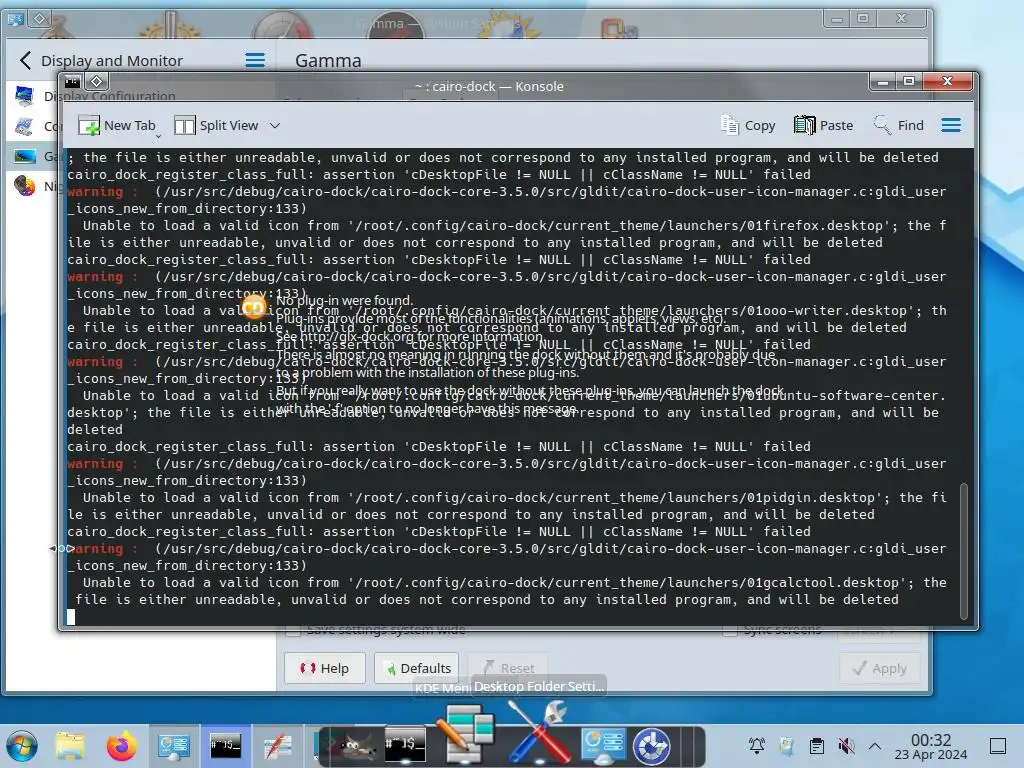The width and height of the screenshot is (1024, 768).
Task: Open Desktop Folder Settings tools icon
Action: 538,731
